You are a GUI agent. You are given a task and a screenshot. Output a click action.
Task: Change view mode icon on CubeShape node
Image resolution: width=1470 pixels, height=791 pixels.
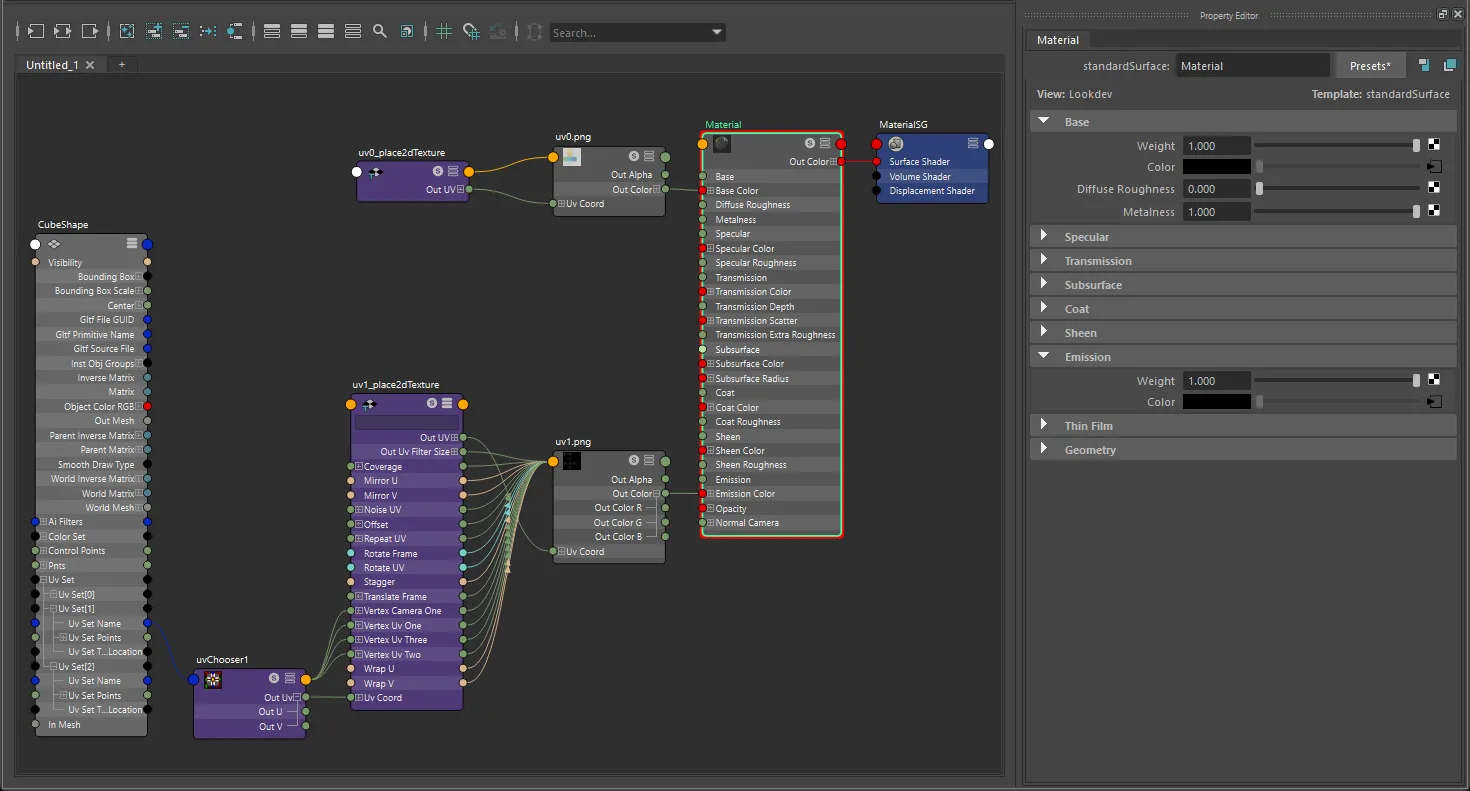pos(132,243)
